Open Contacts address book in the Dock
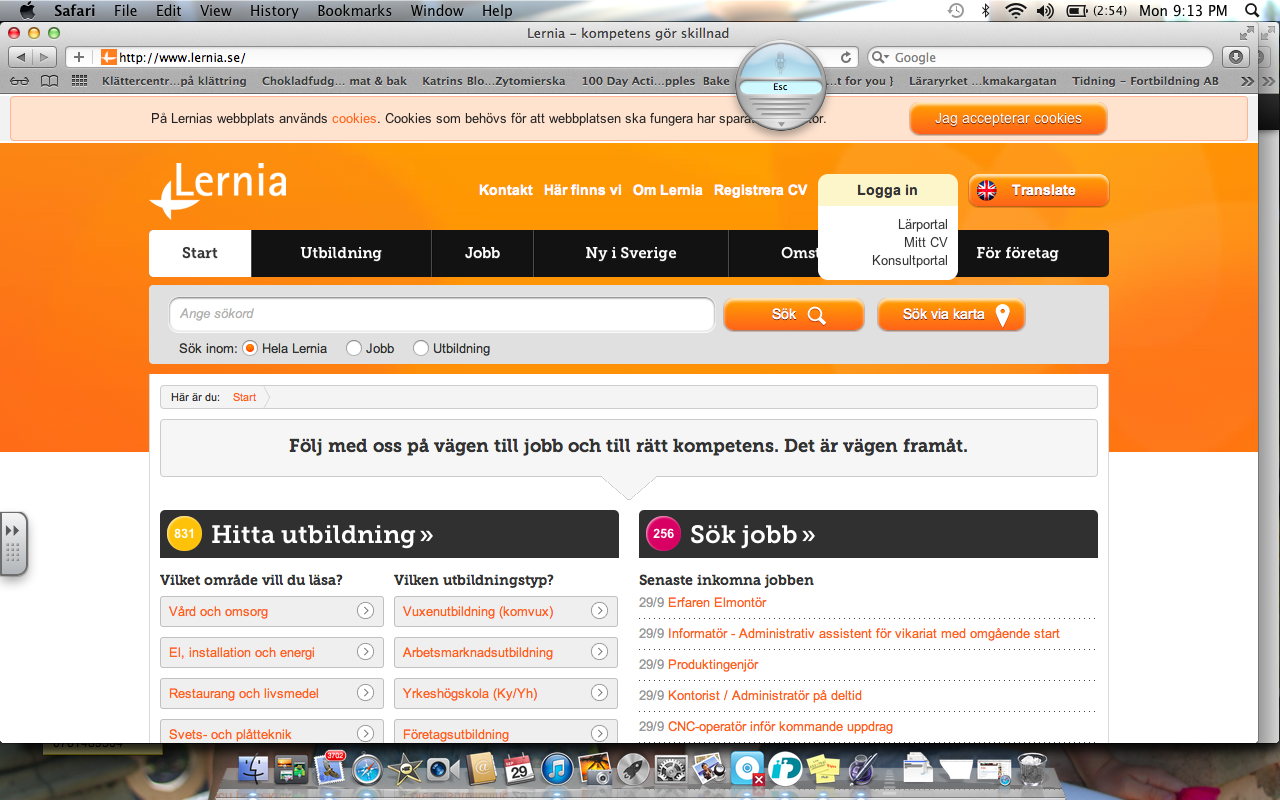Viewport: 1280px width, 800px height. (481, 768)
